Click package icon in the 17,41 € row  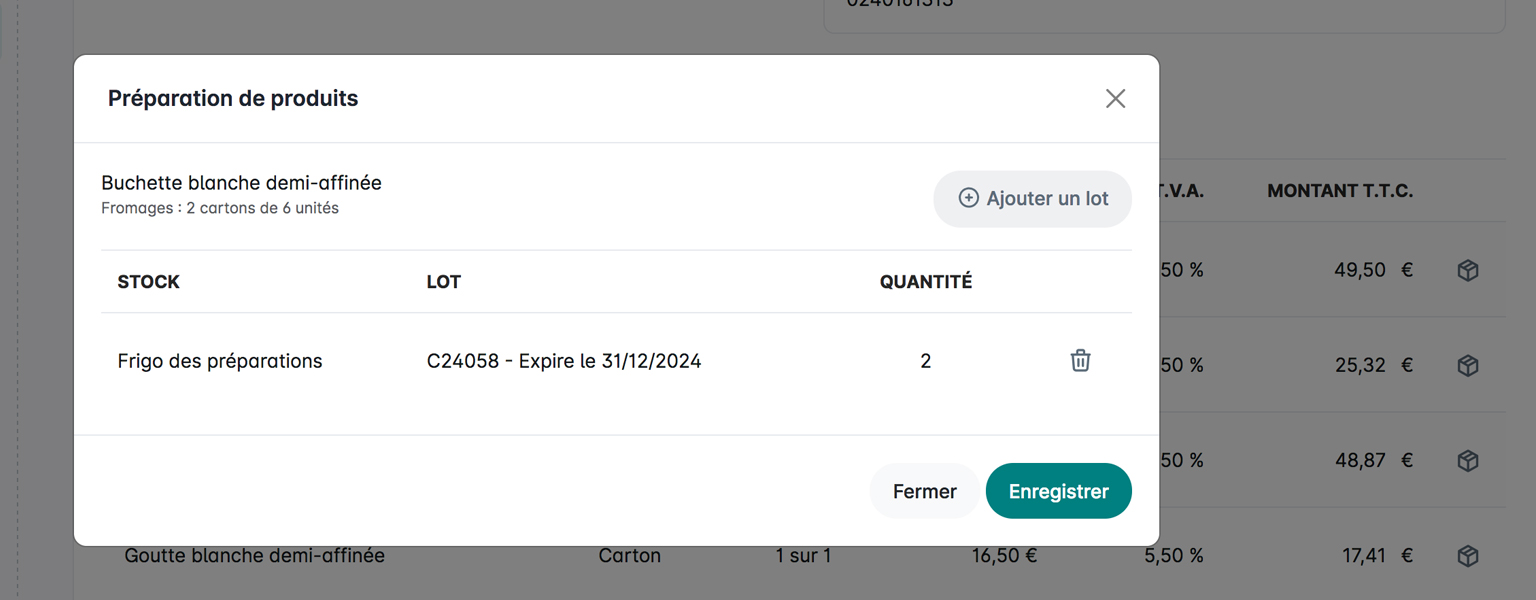point(1467,556)
